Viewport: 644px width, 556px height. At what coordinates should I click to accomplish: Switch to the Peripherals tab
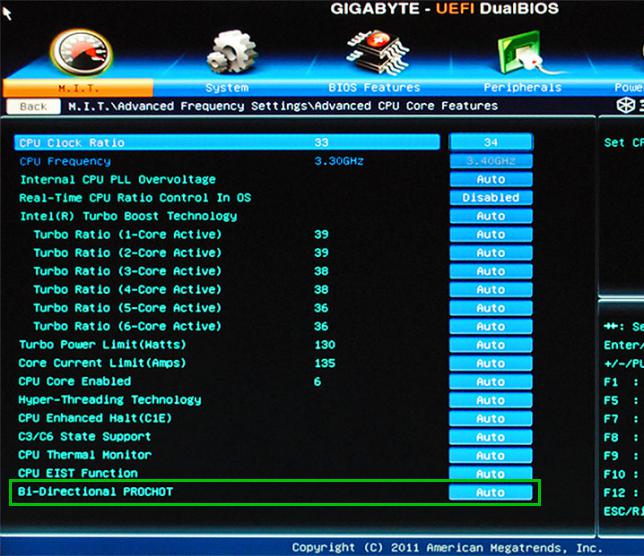click(522, 87)
